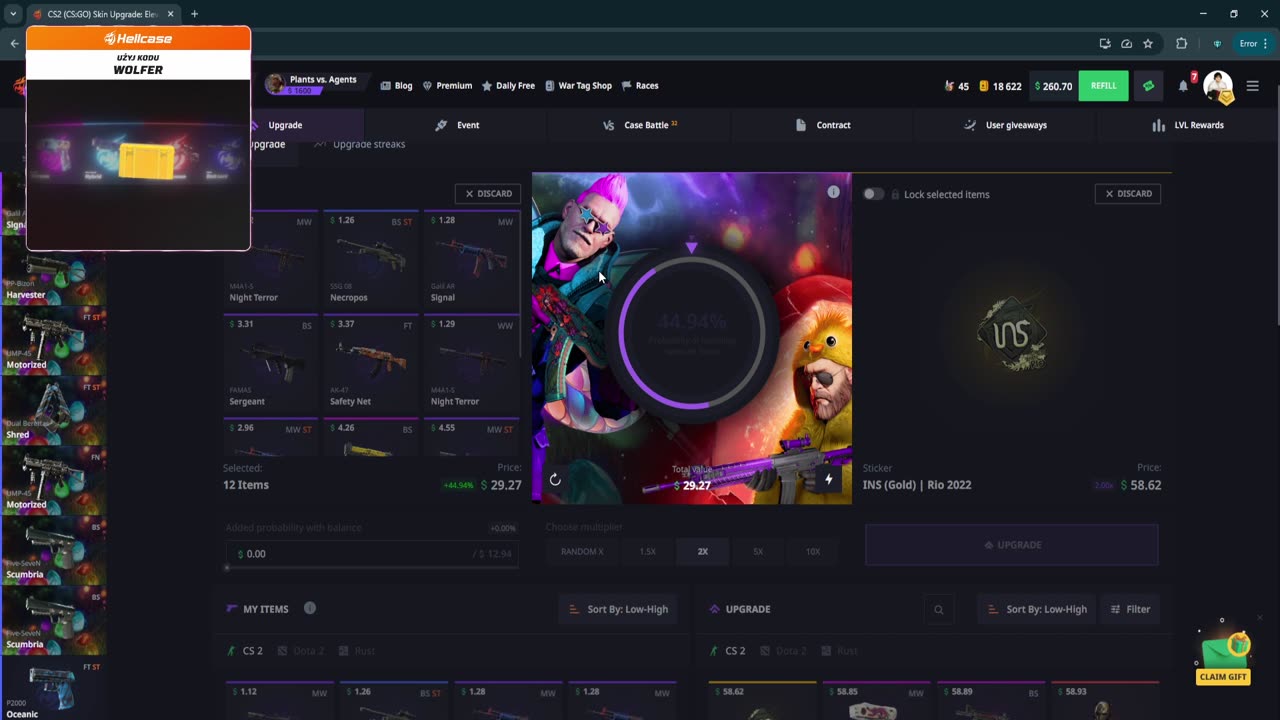1280x720 pixels.
Task: Select RANDOM X multiplier
Action: [582, 552]
